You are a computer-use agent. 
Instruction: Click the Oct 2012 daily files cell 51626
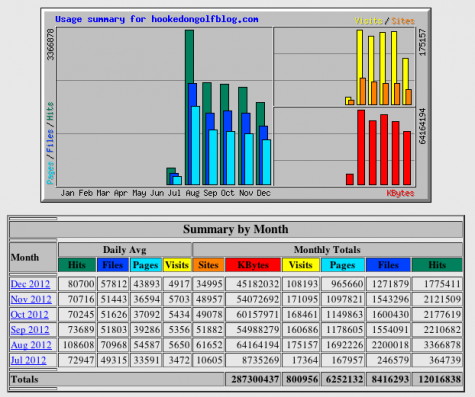click(113, 315)
